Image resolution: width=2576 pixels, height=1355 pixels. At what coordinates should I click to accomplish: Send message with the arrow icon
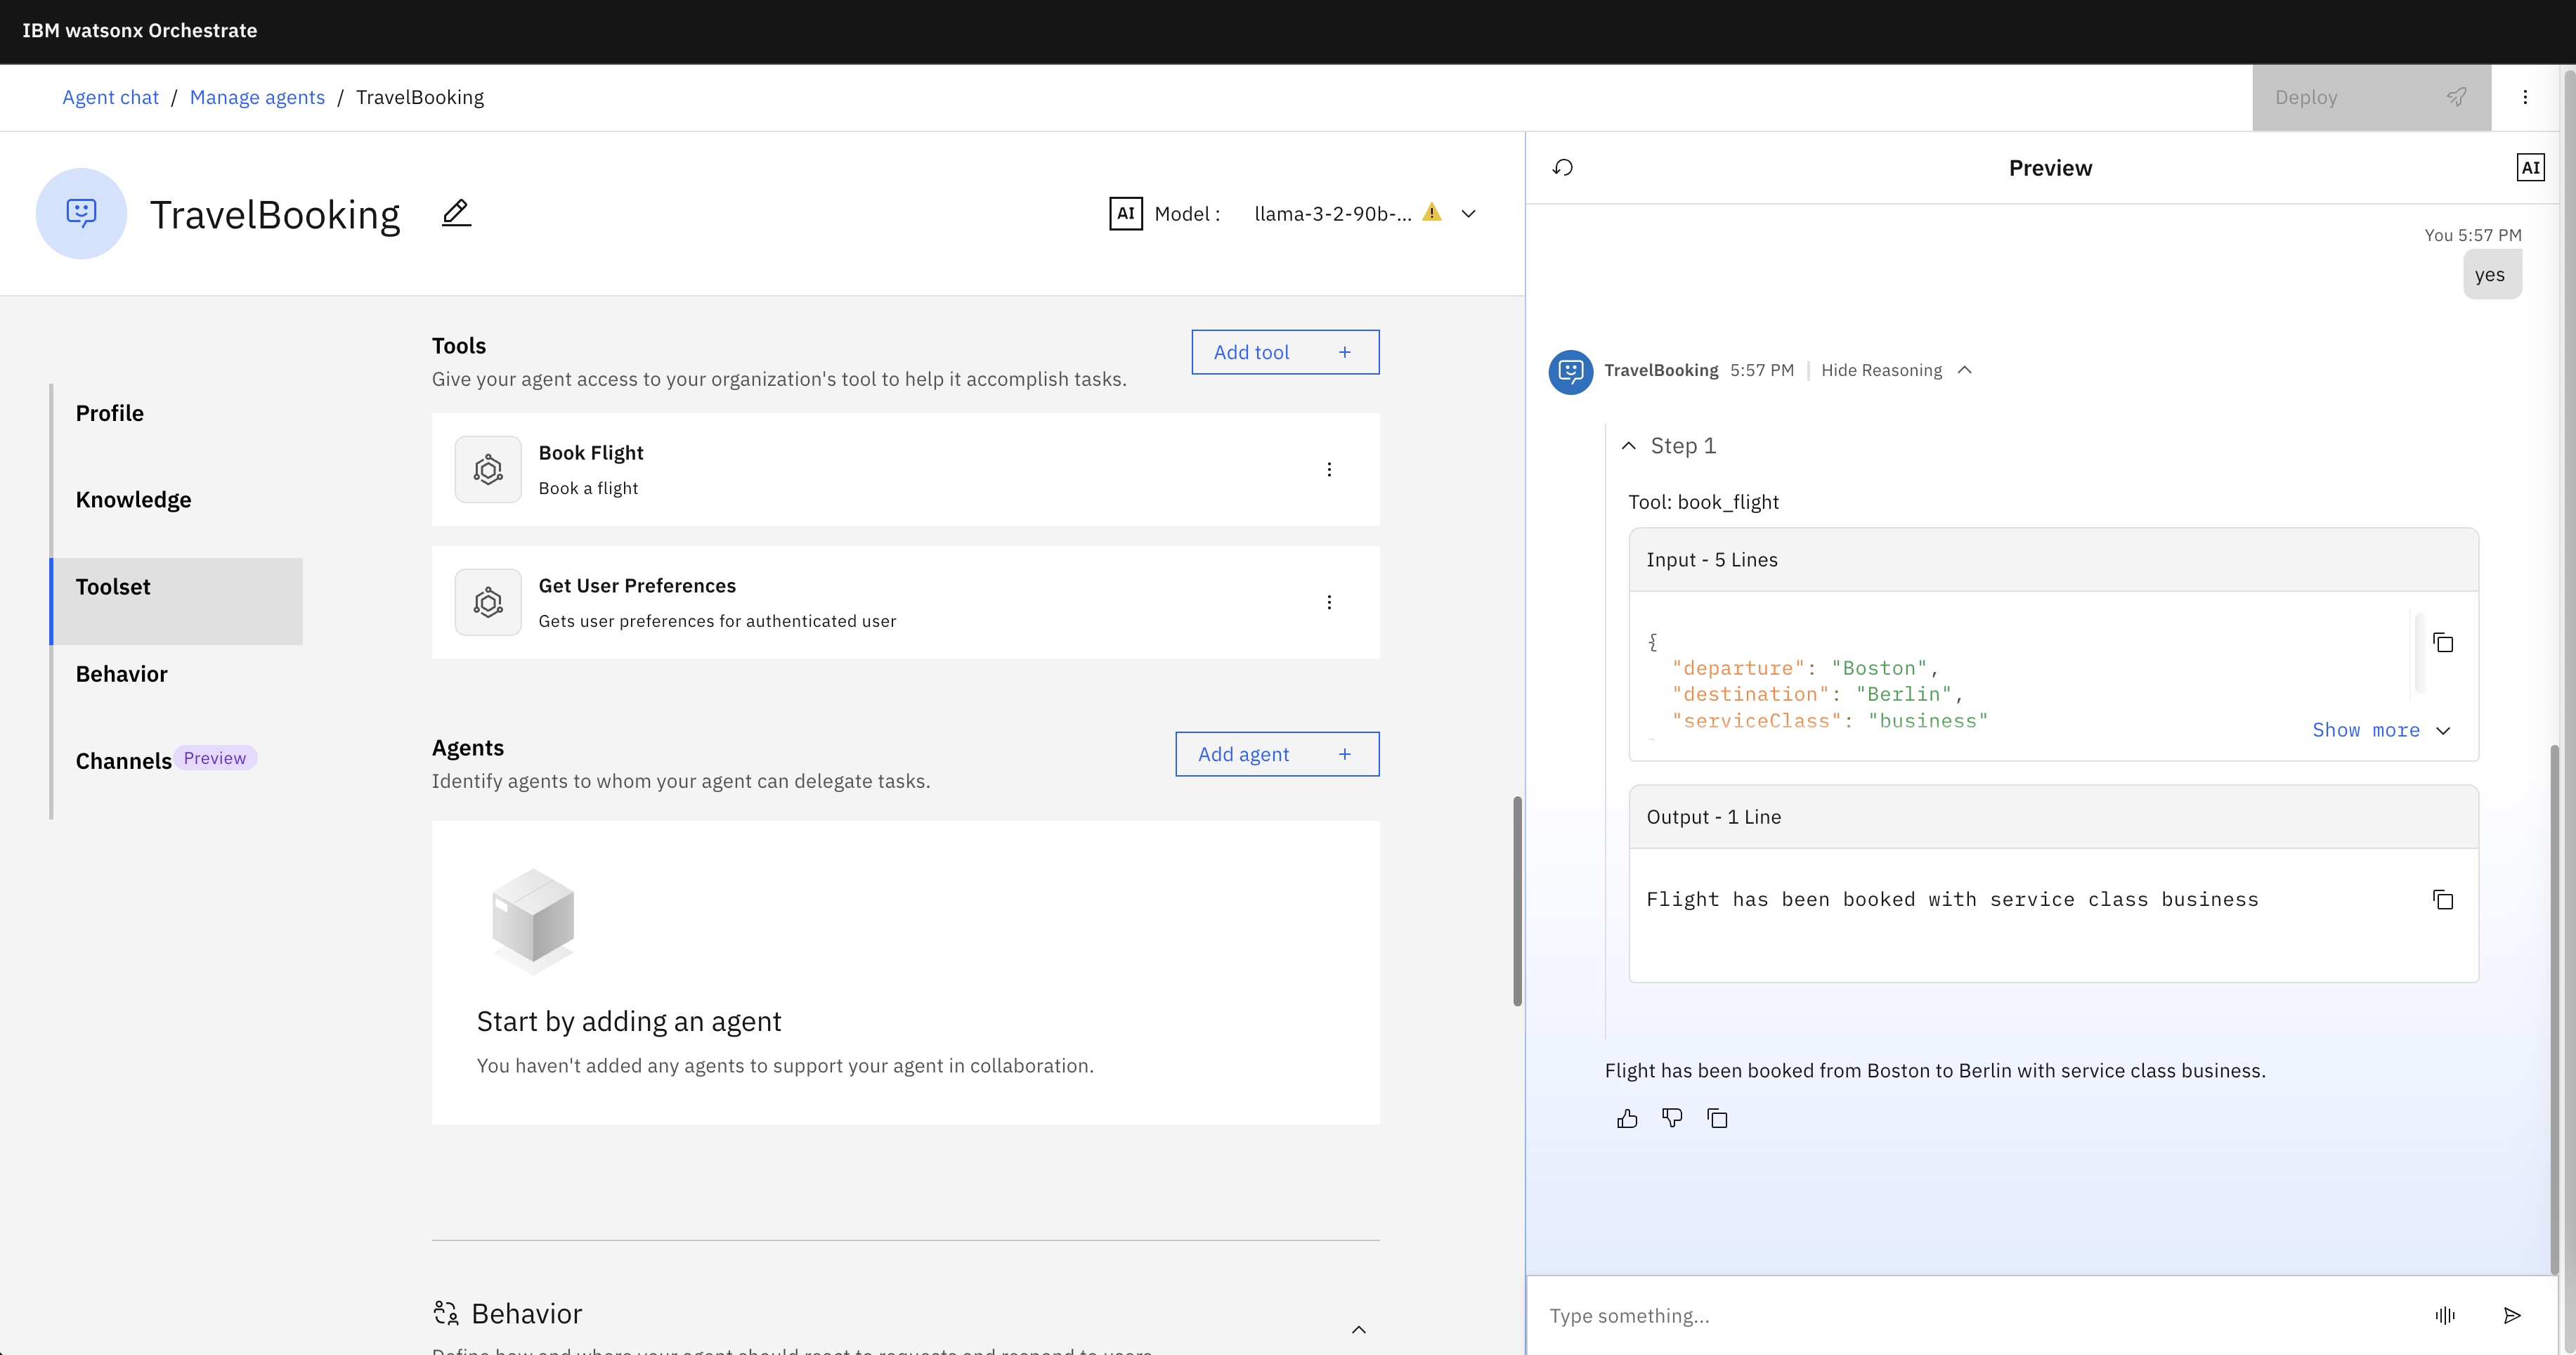pyautogui.click(x=2512, y=1315)
